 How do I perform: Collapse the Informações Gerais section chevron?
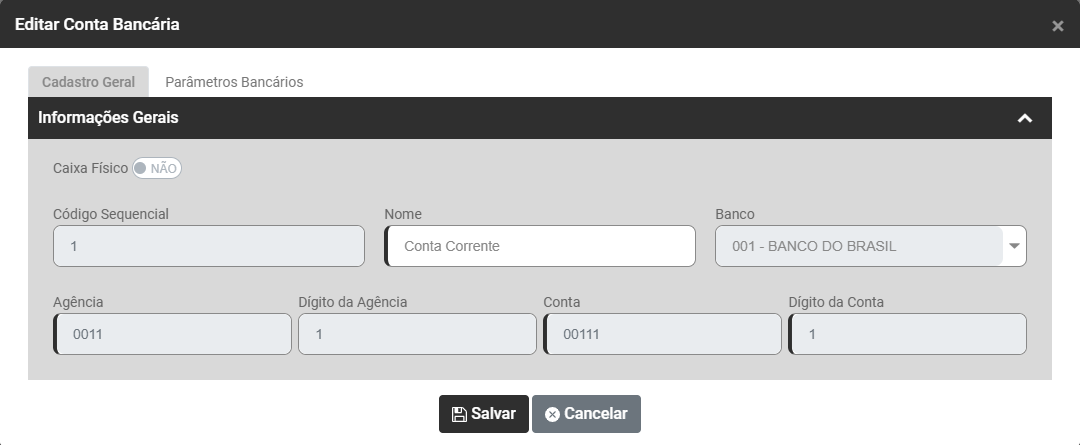[1024, 118]
